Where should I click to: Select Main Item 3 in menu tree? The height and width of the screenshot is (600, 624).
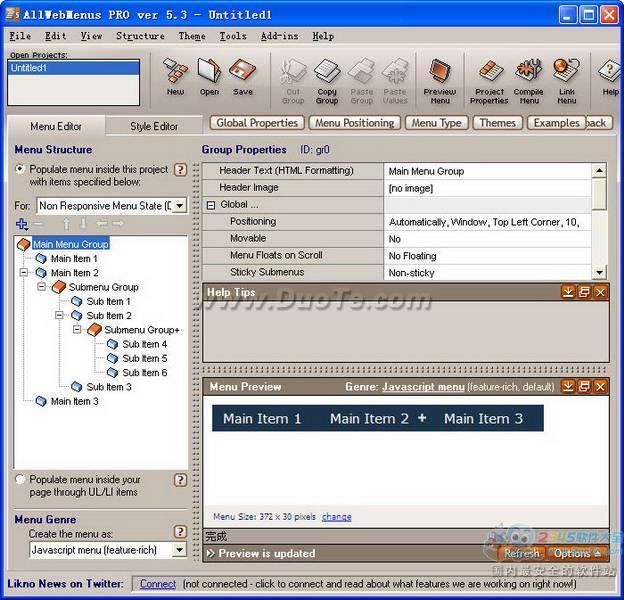click(74, 401)
